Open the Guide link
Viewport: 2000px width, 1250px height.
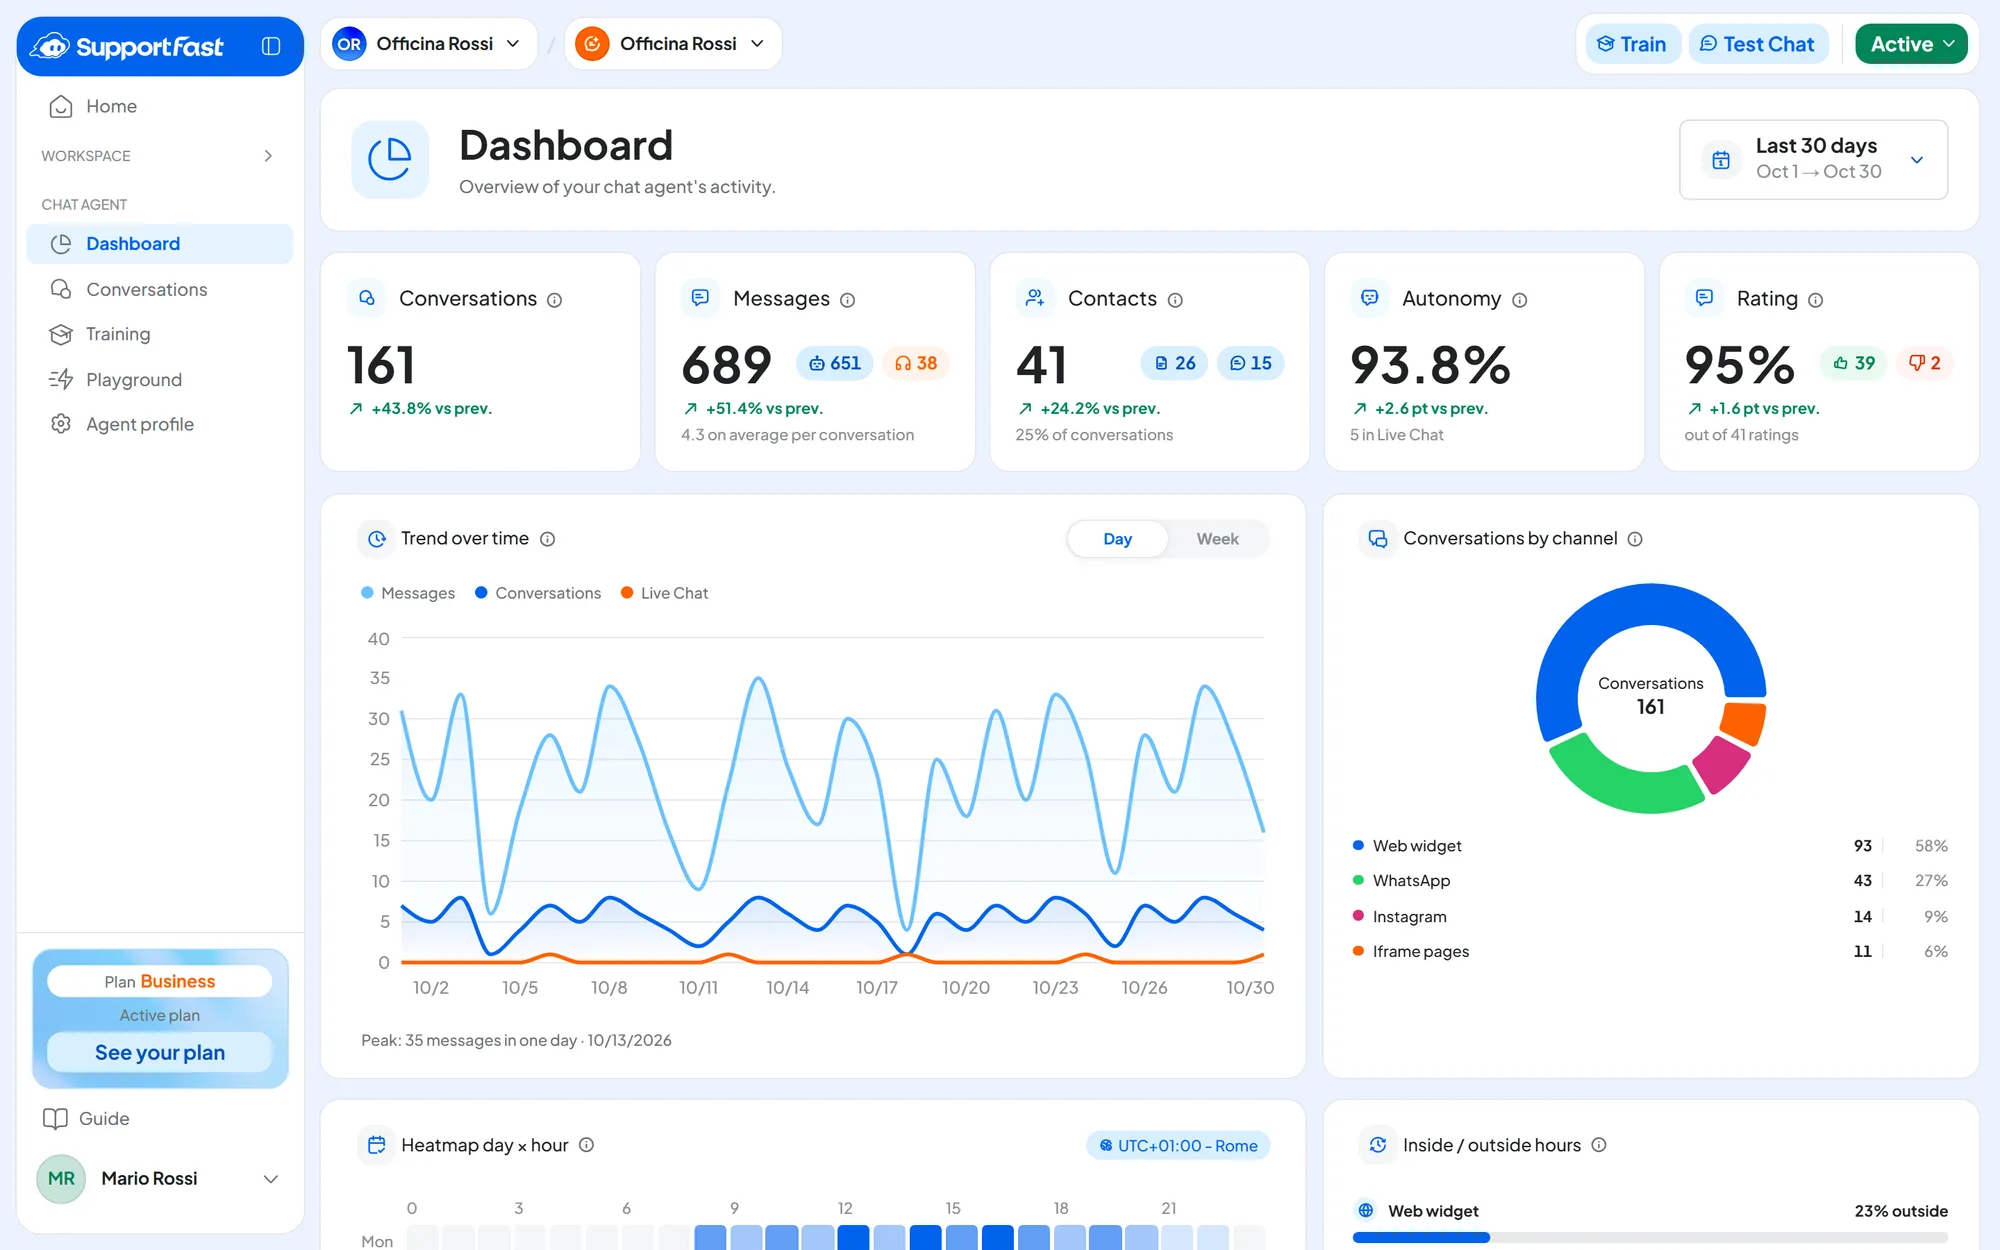click(87, 1118)
